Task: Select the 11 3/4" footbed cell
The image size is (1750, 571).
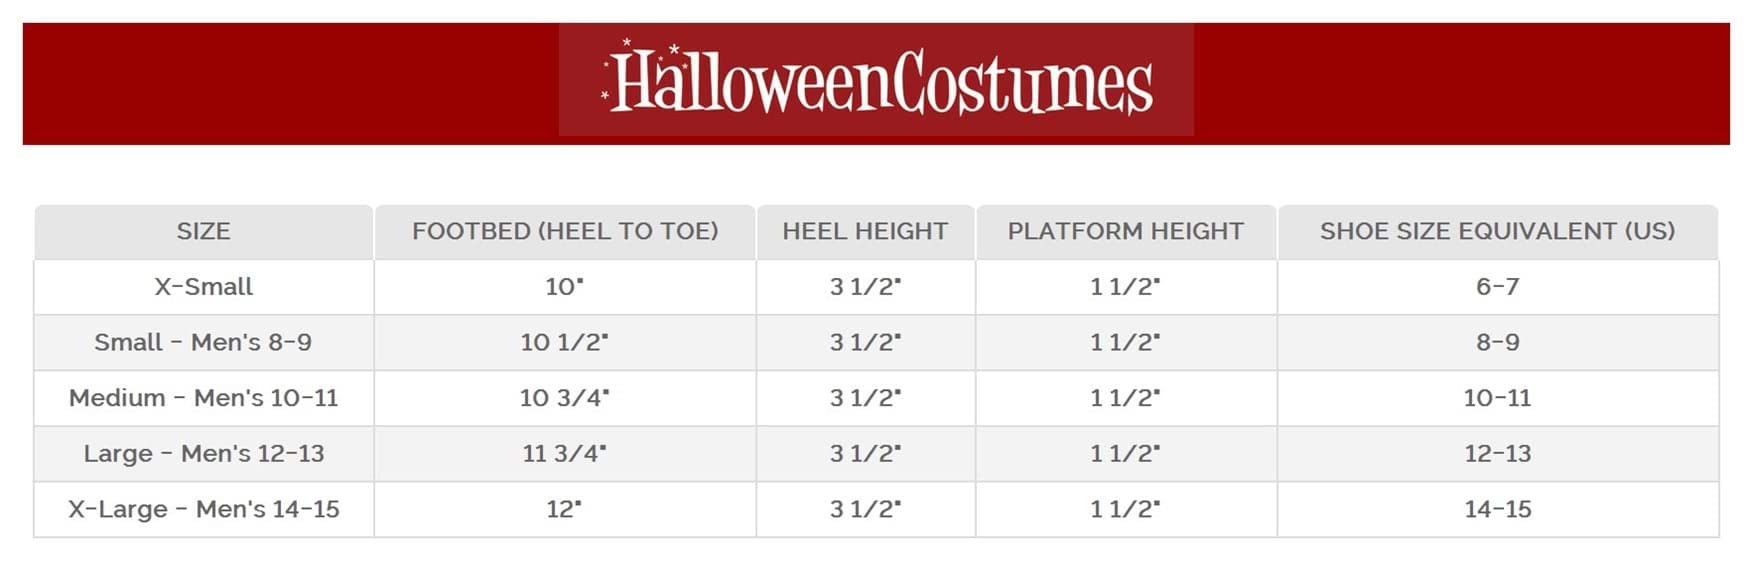Action: pyautogui.click(x=564, y=454)
